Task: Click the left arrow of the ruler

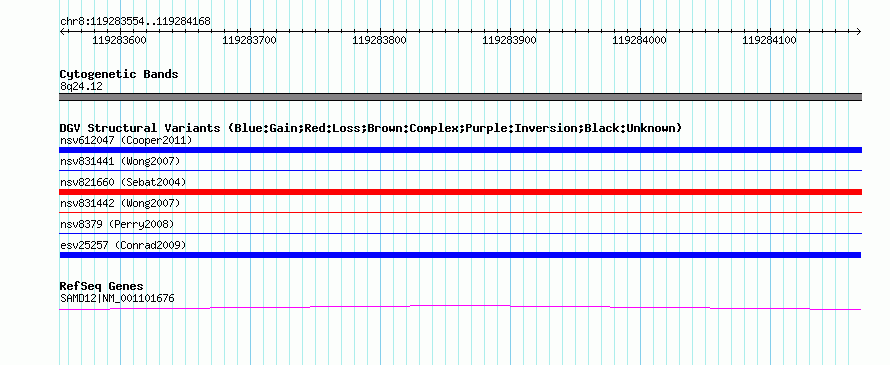Action: [x=62, y=31]
